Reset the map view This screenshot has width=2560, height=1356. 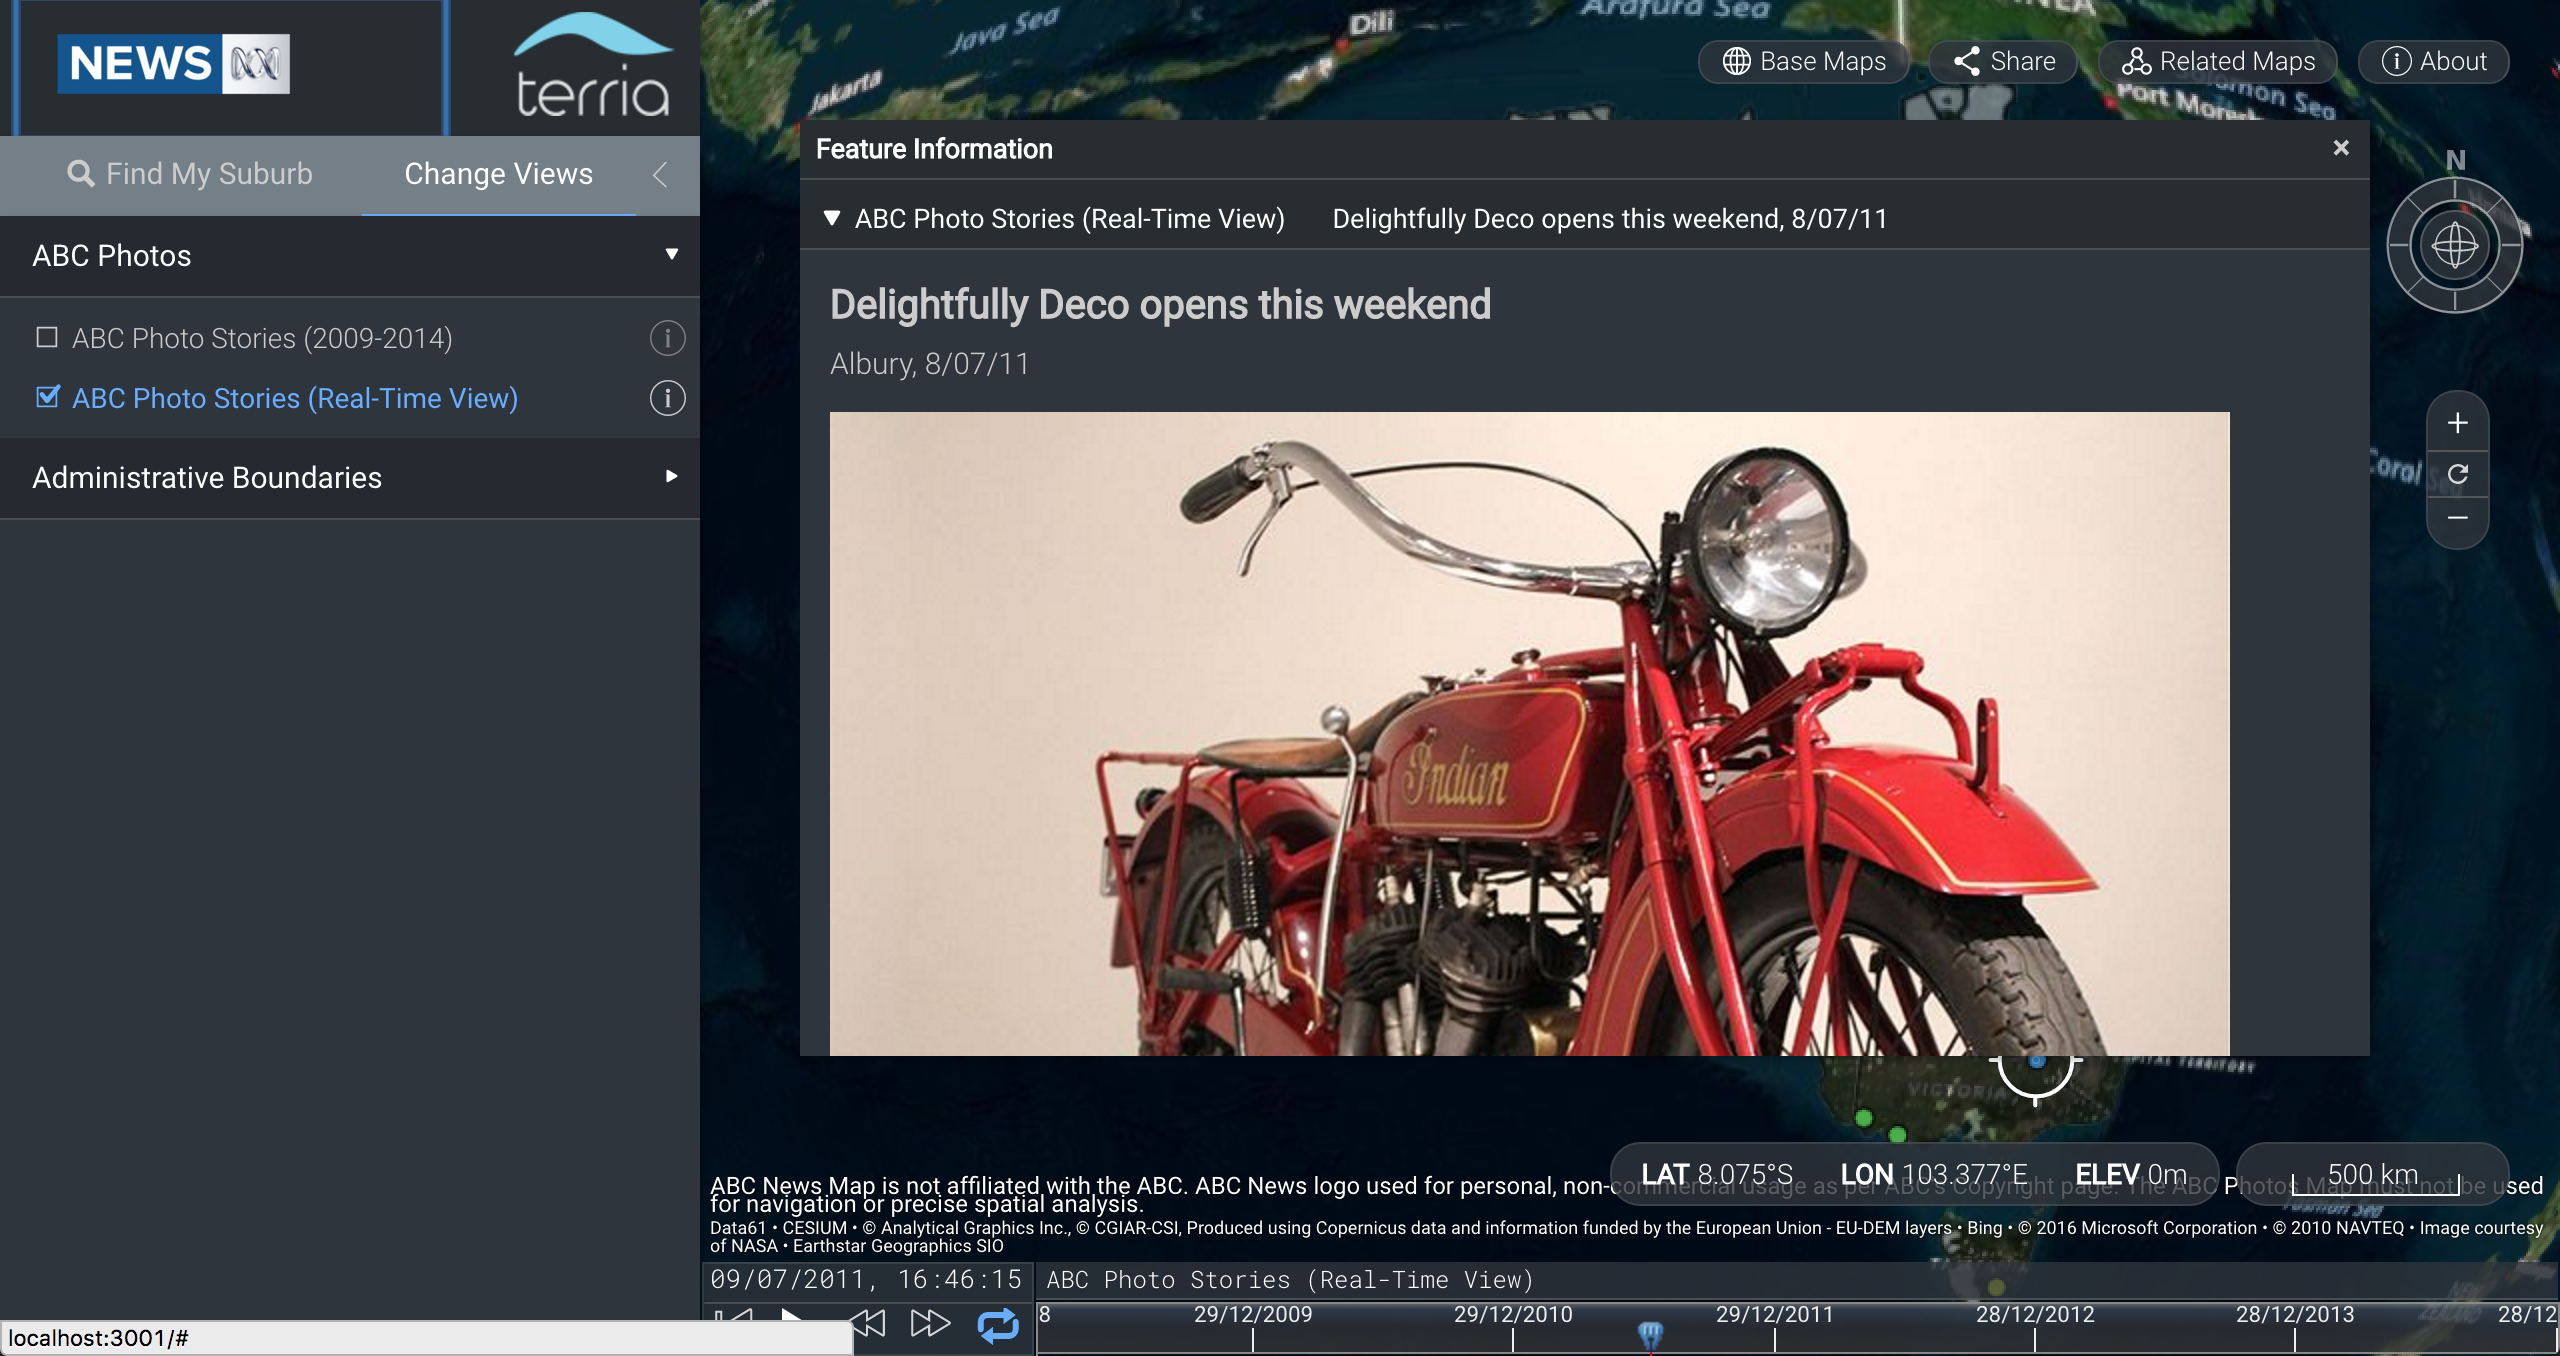(x=2457, y=473)
